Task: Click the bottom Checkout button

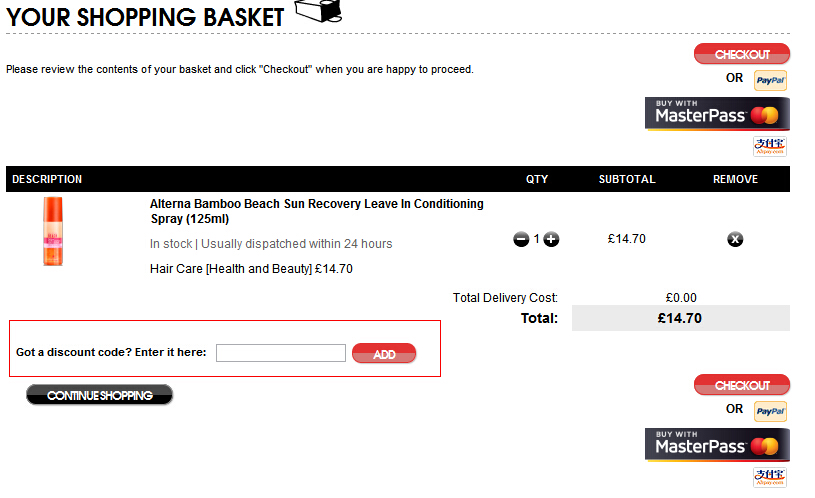Action: click(x=741, y=385)
